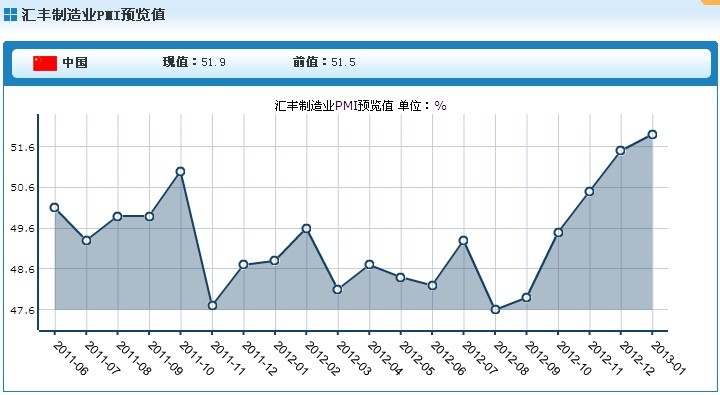This screenshot has height=395, width=720.
Task: Select the 2011-07 data point
Action: (86, 240)
